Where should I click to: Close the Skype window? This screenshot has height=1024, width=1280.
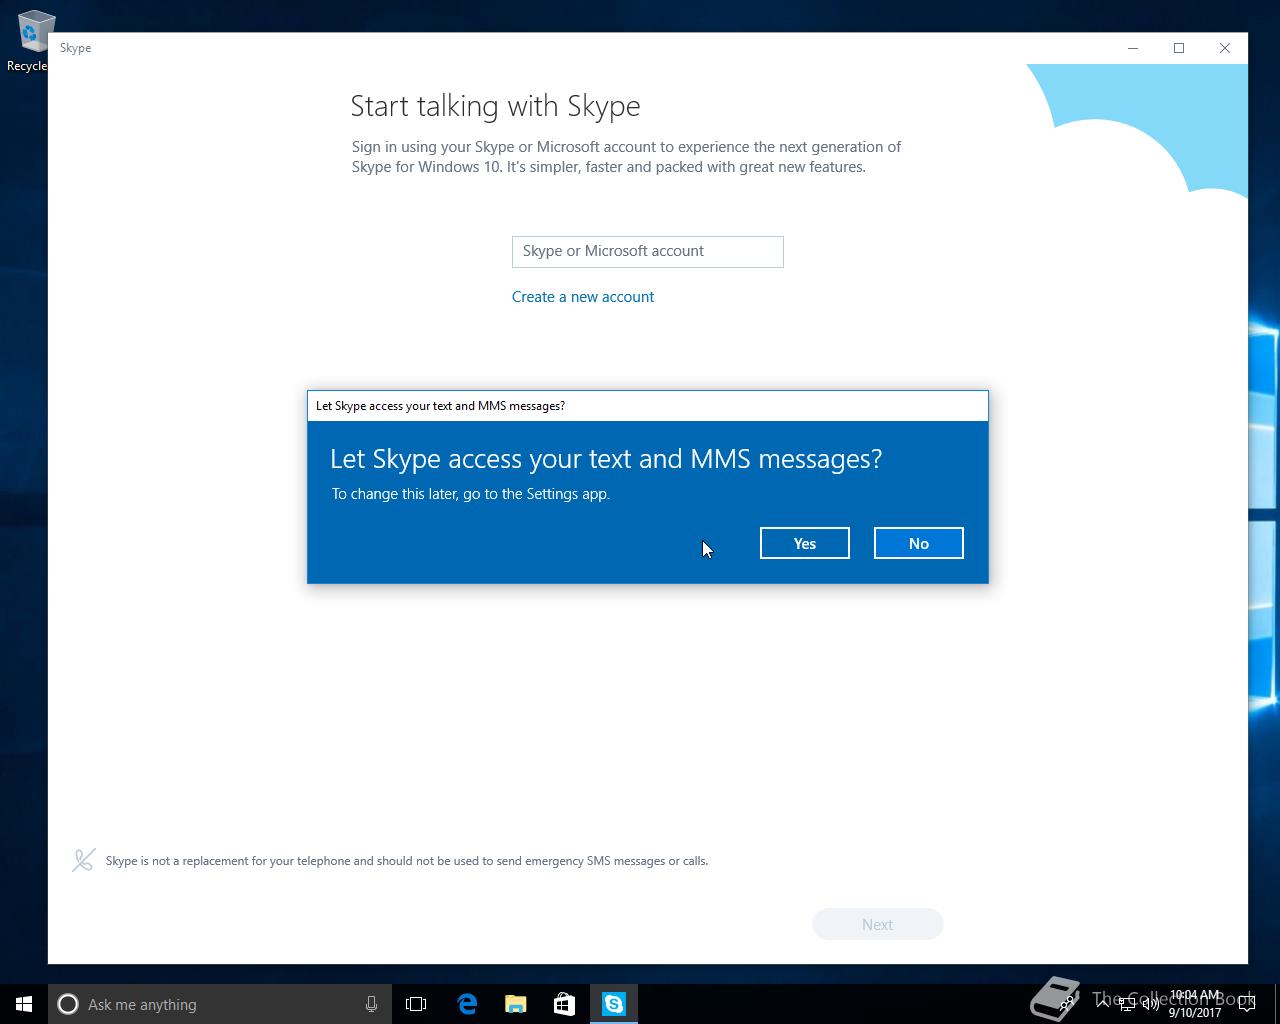coord(1225,48)
